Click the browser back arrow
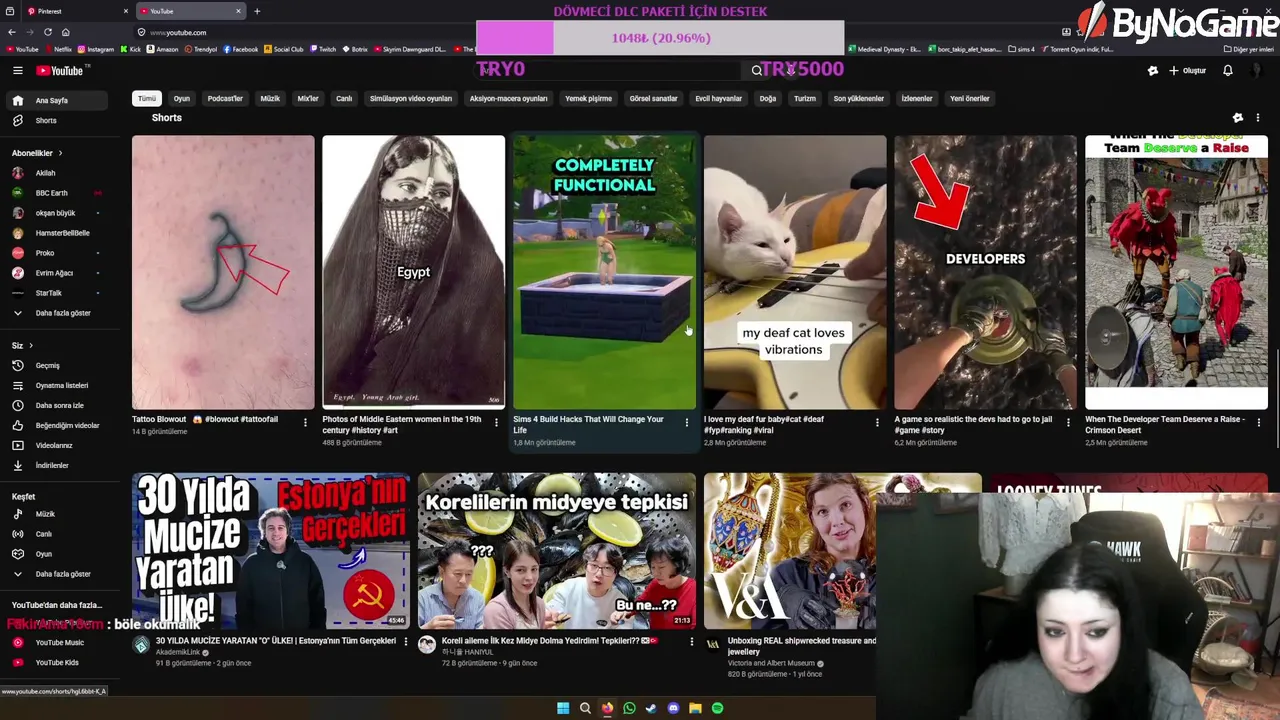This screenshot has width=1280, height=720. click(x=11, y=32)
